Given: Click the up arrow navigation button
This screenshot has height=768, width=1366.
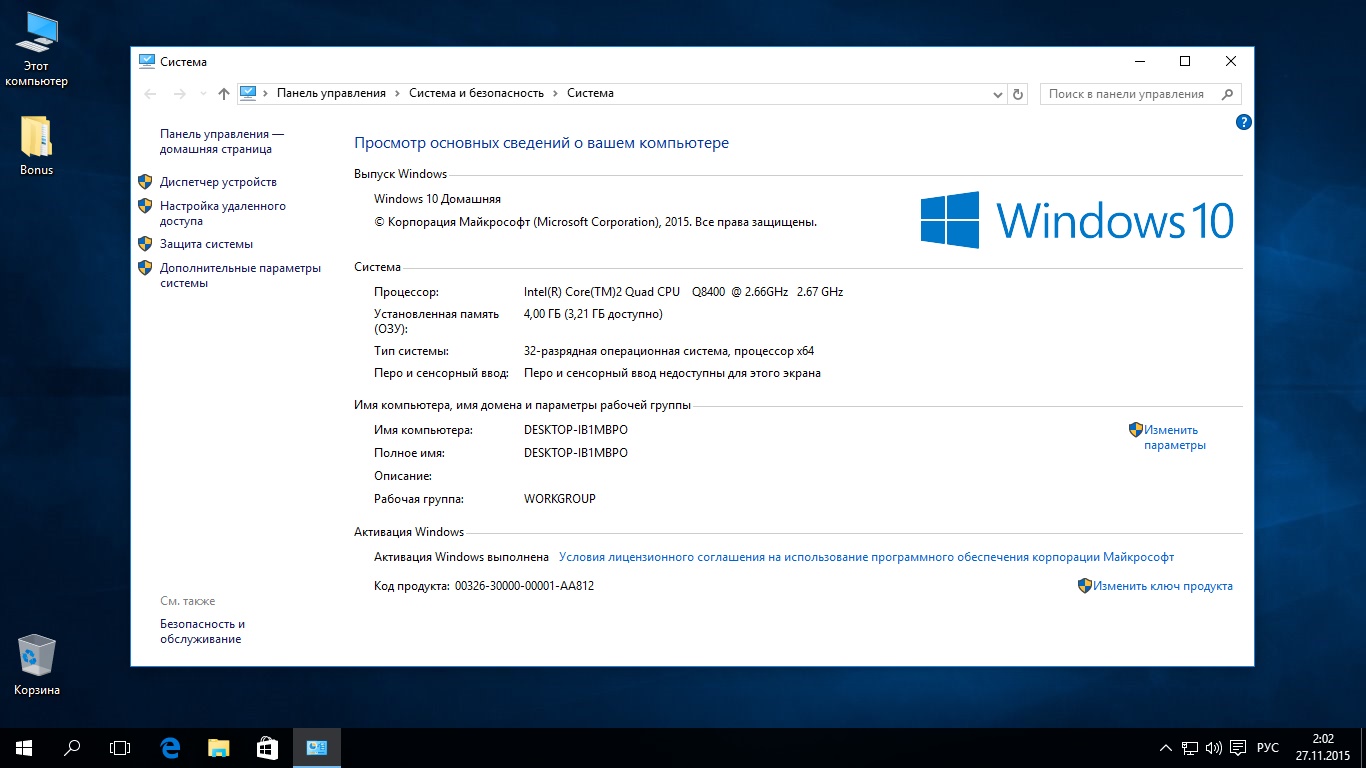Looking at the screenshot, I should point(224,94).
